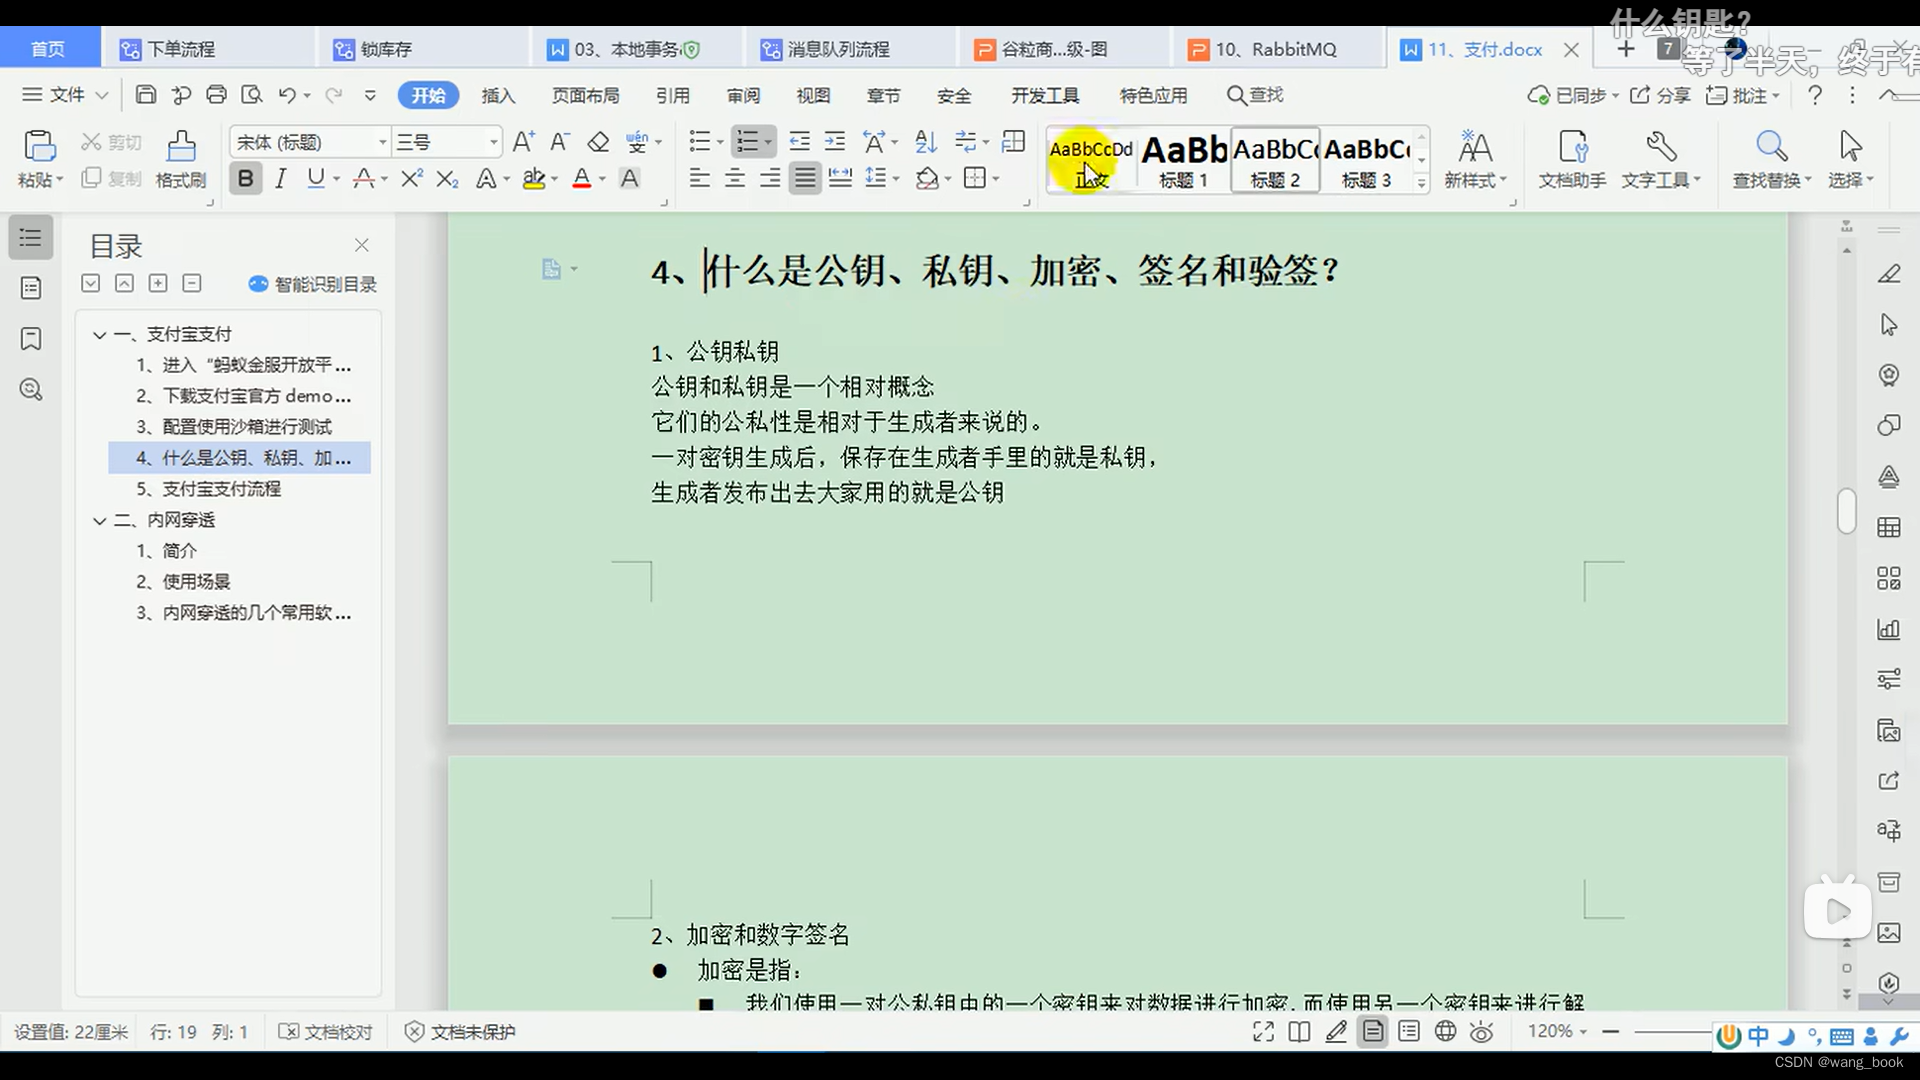Screen dimensions: 1920x1080
Task: Click the full-screen expand icon in status bar
Action: coord(1263,1032)
